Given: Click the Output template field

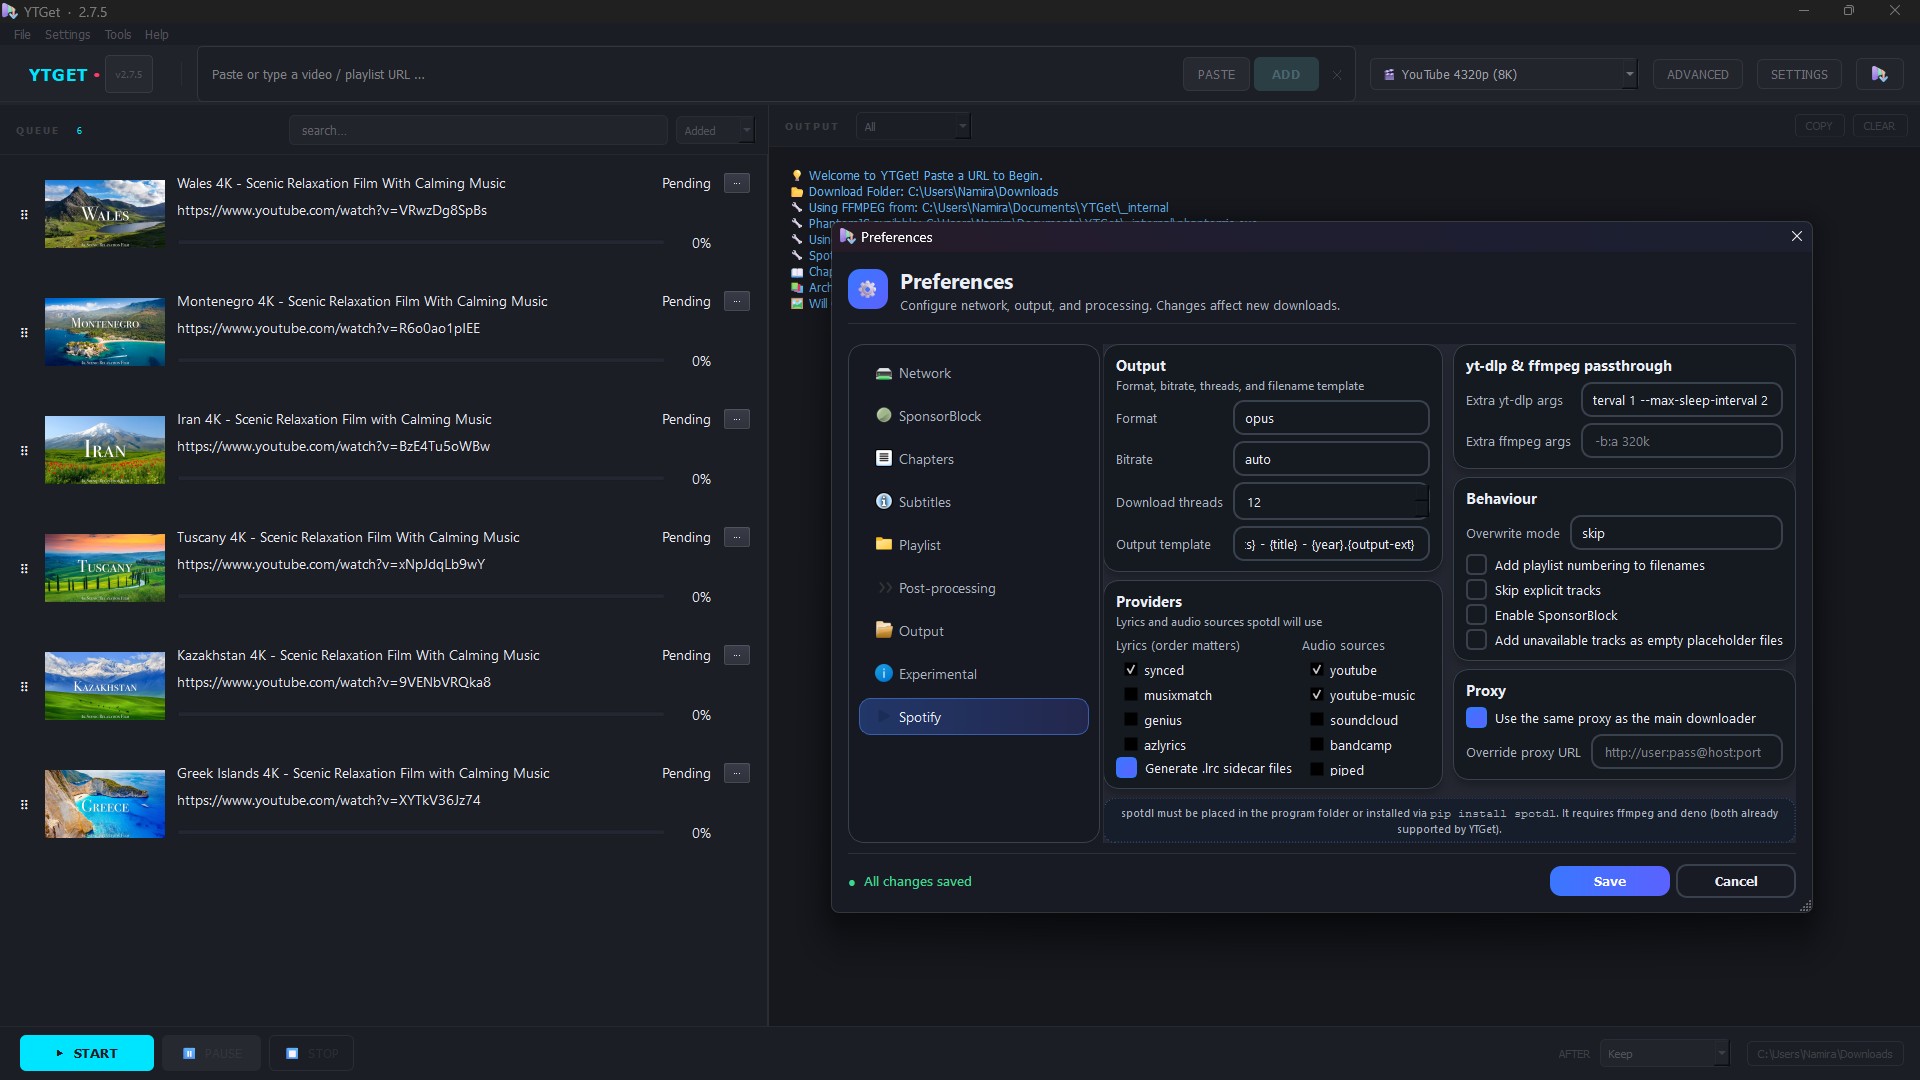Looking at the screenshot, I should (x=1330, y=544).
